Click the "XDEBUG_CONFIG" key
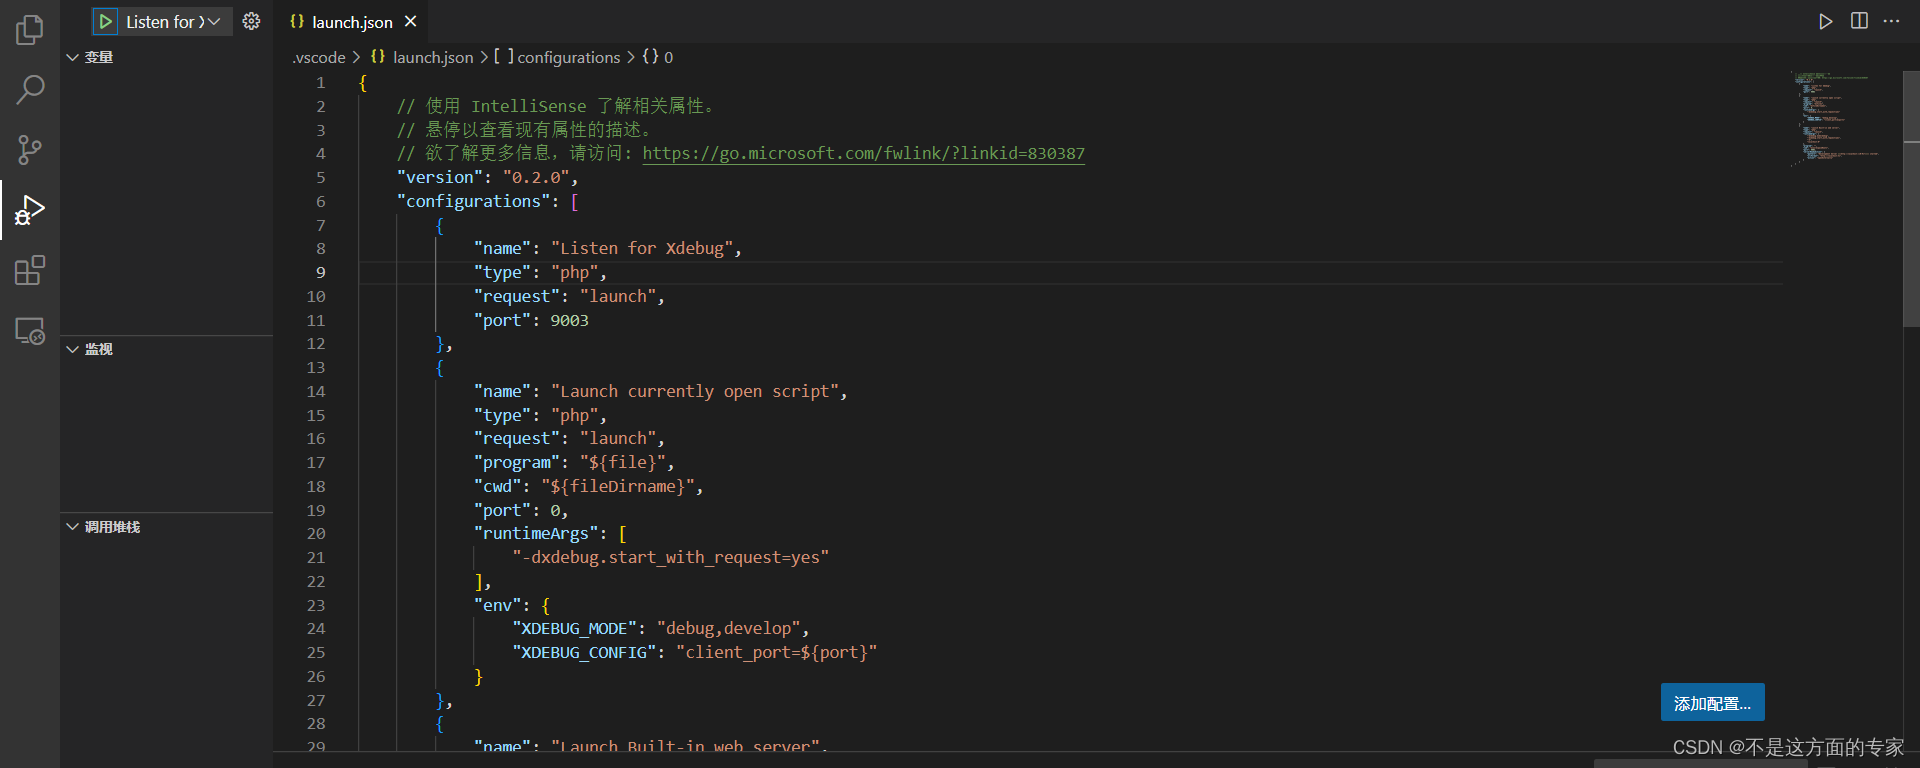 584,652
